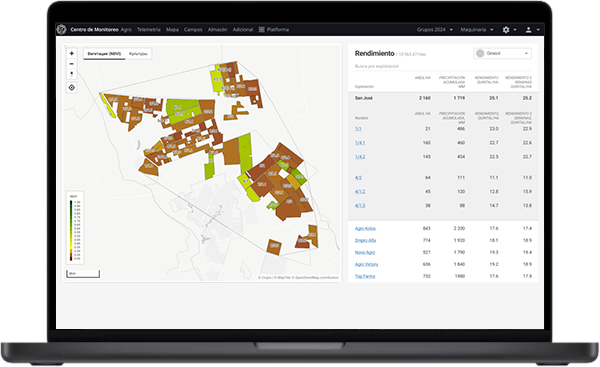This screenshot has height=367, width=600.
Task: Click the Girasol crop icon
Action: click(x=480, y=54)
